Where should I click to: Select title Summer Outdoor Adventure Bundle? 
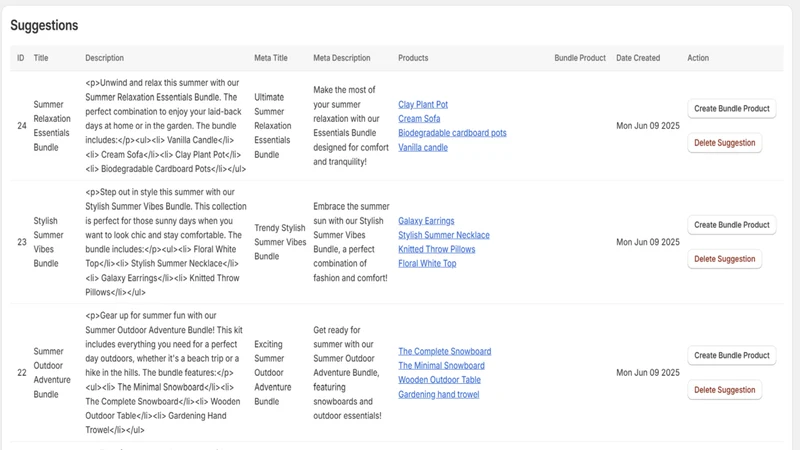tap(52, 373)
